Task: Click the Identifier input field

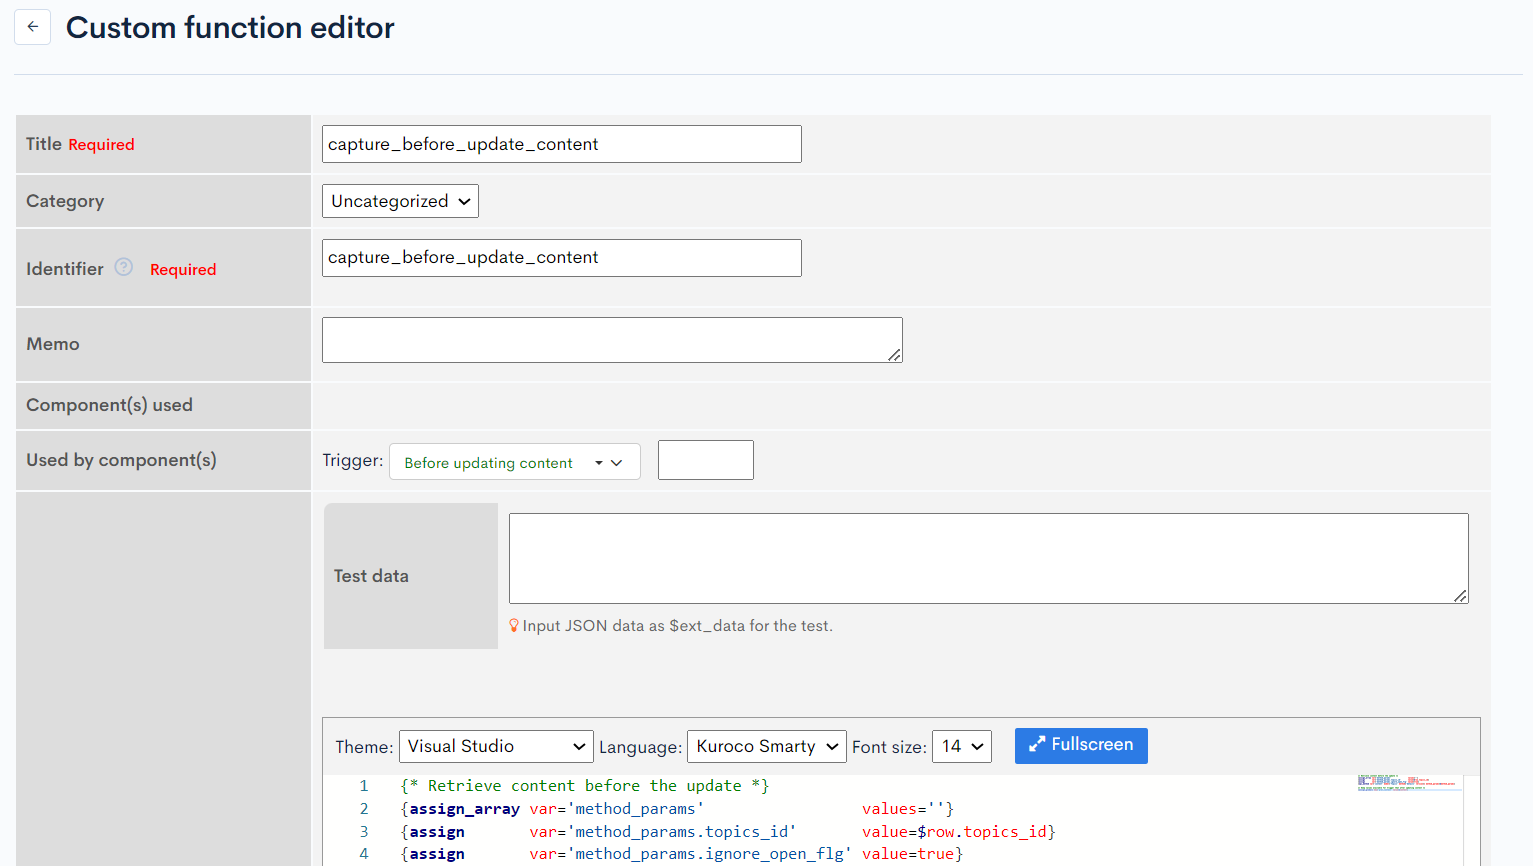Action: pyautogui.click(x=561, y=258)
